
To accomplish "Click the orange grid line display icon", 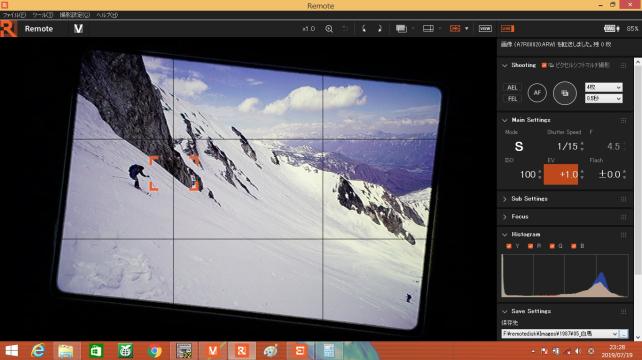I will click(x=455, y=29).
